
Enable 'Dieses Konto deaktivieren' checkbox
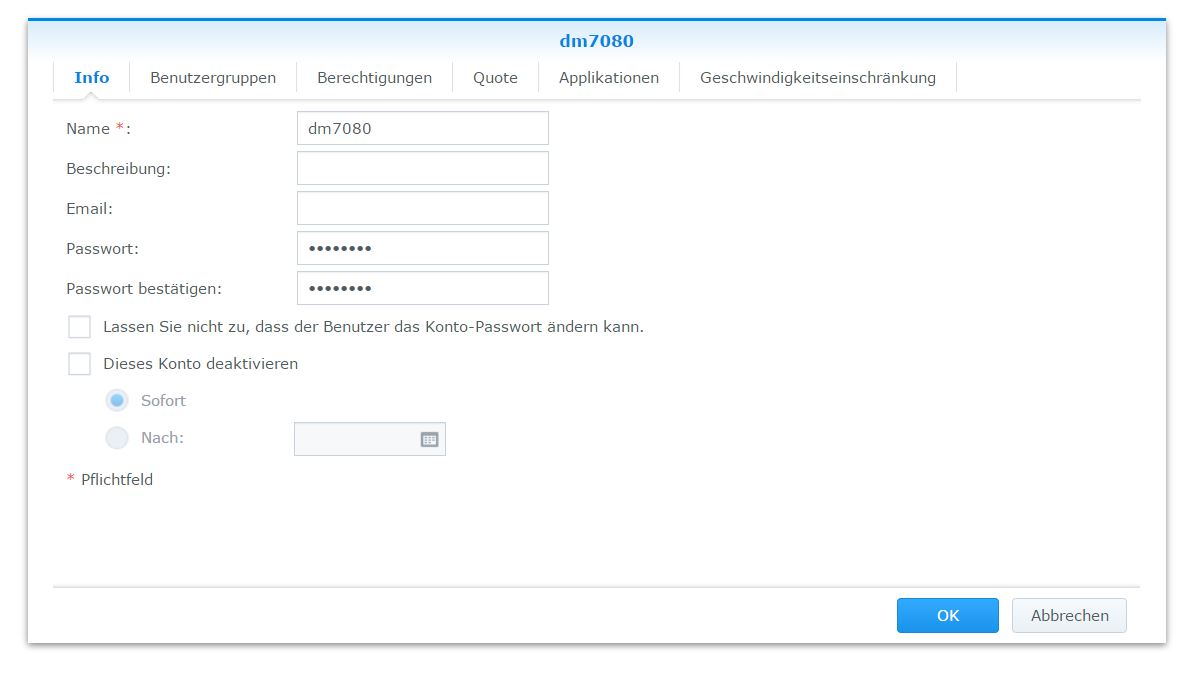click(79, 364)
